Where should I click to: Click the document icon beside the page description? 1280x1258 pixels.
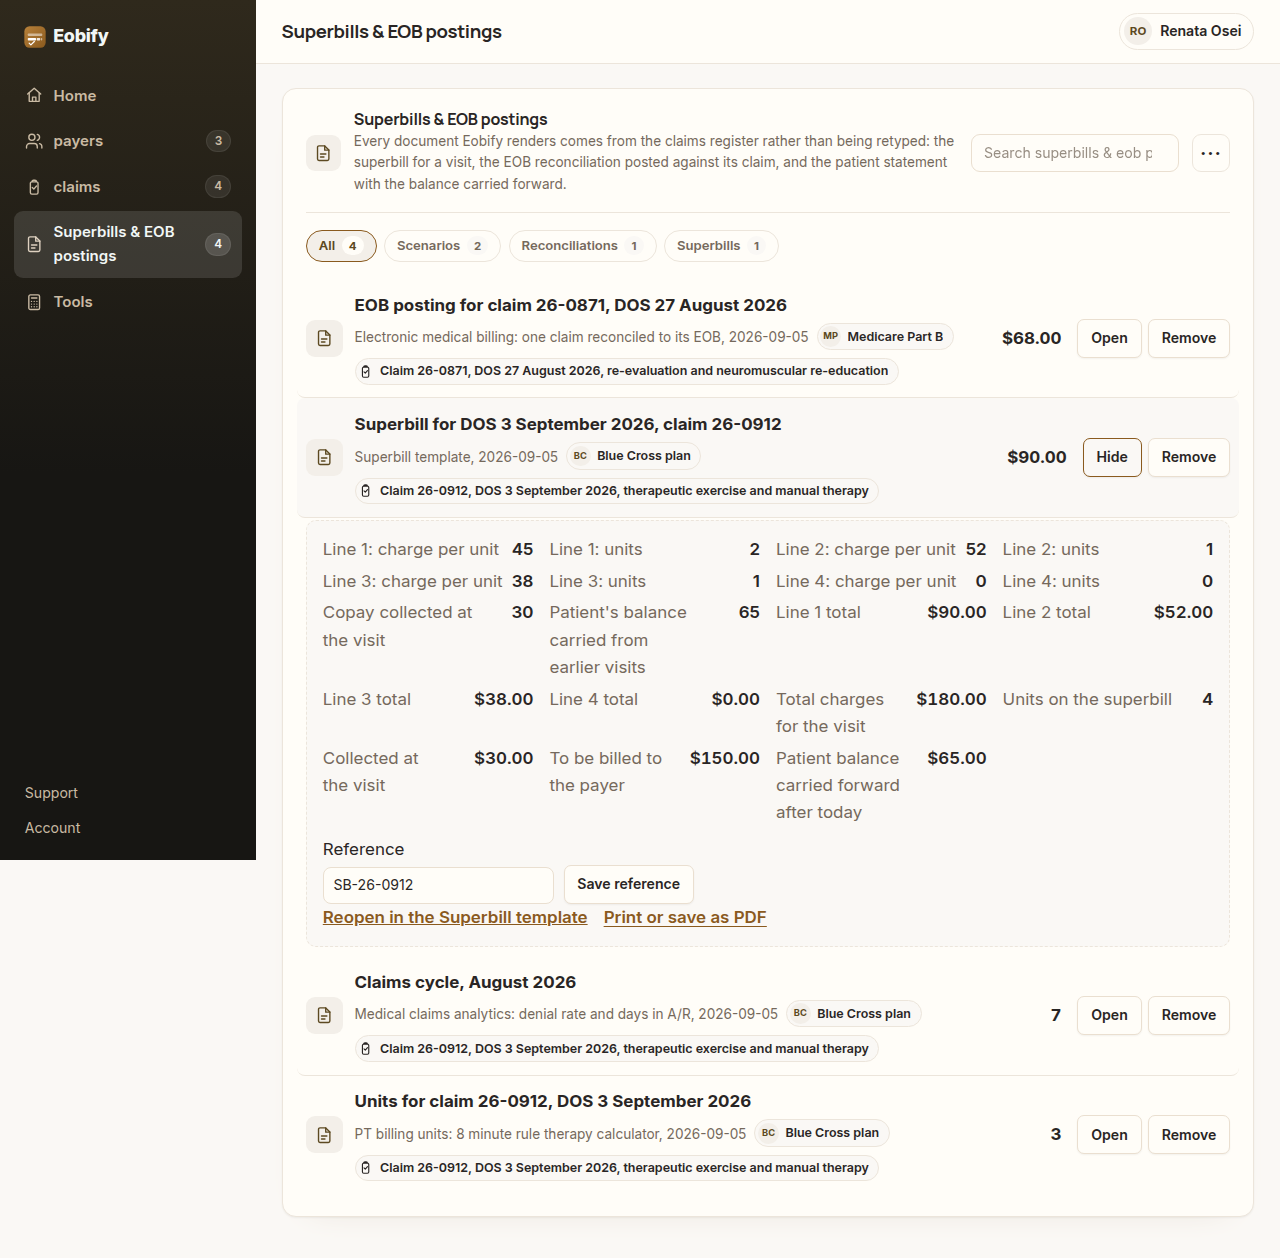point(323,153)
